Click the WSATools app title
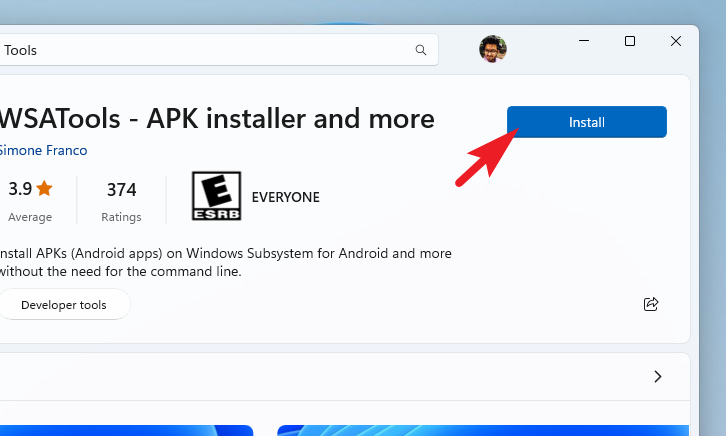 [x=217, y=118]
